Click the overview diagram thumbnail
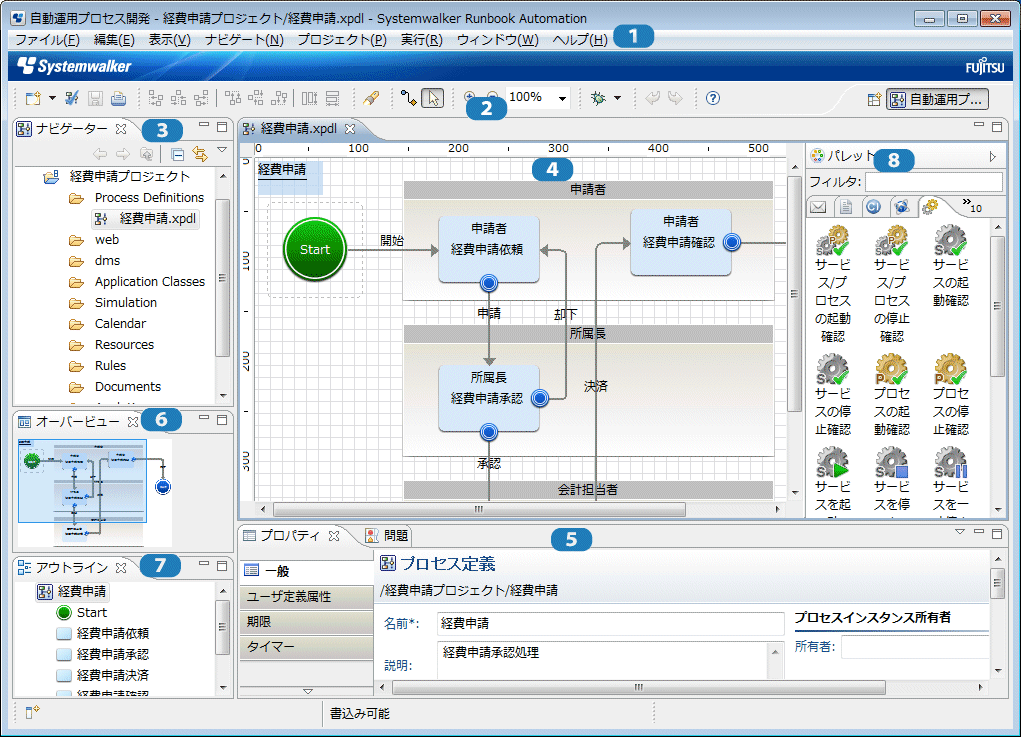The image size is (1021, 737). (x=95, y=493)
